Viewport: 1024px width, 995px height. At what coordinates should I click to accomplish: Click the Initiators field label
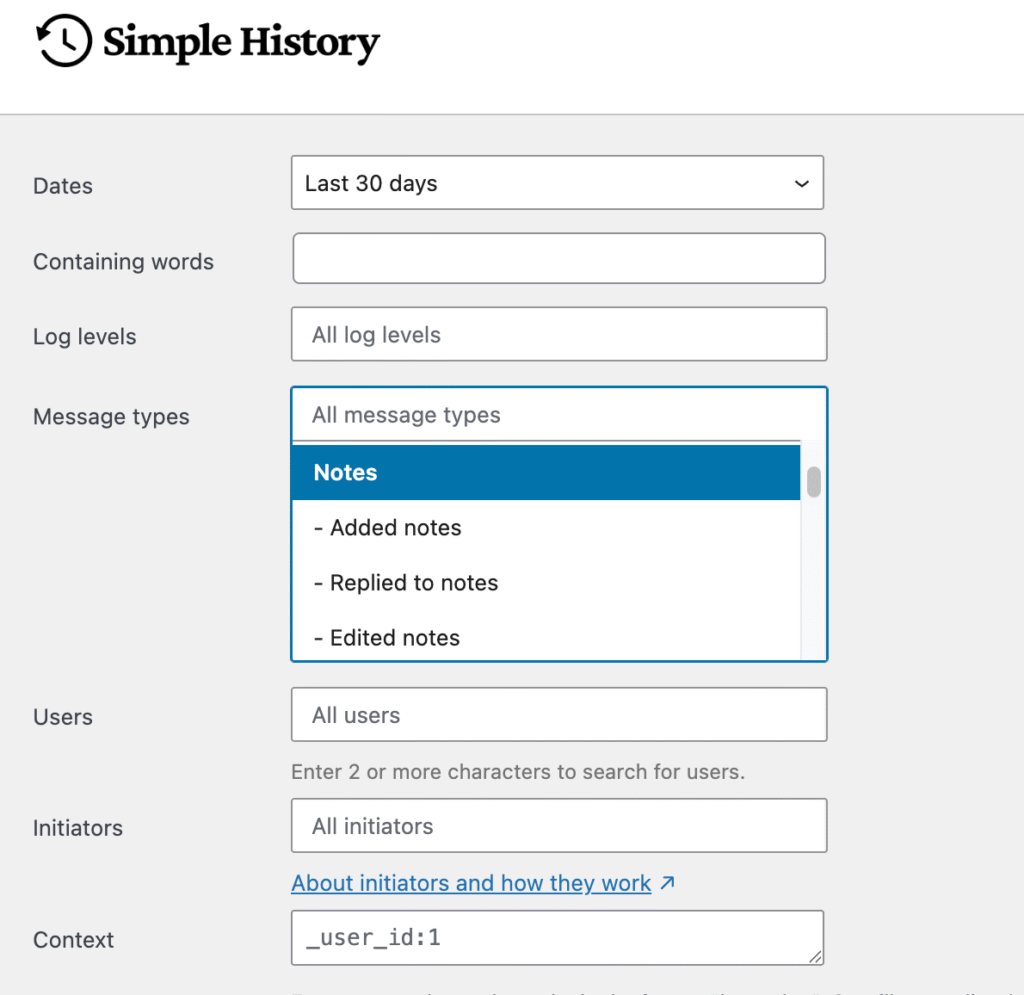tap(78, 828)
